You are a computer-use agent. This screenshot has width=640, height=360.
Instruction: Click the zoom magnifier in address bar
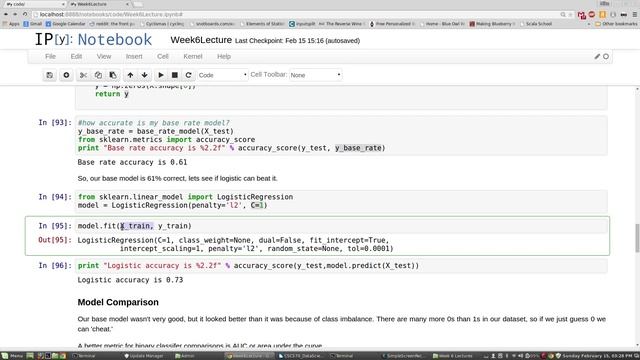pyautogui.click(x=563, y=15)
